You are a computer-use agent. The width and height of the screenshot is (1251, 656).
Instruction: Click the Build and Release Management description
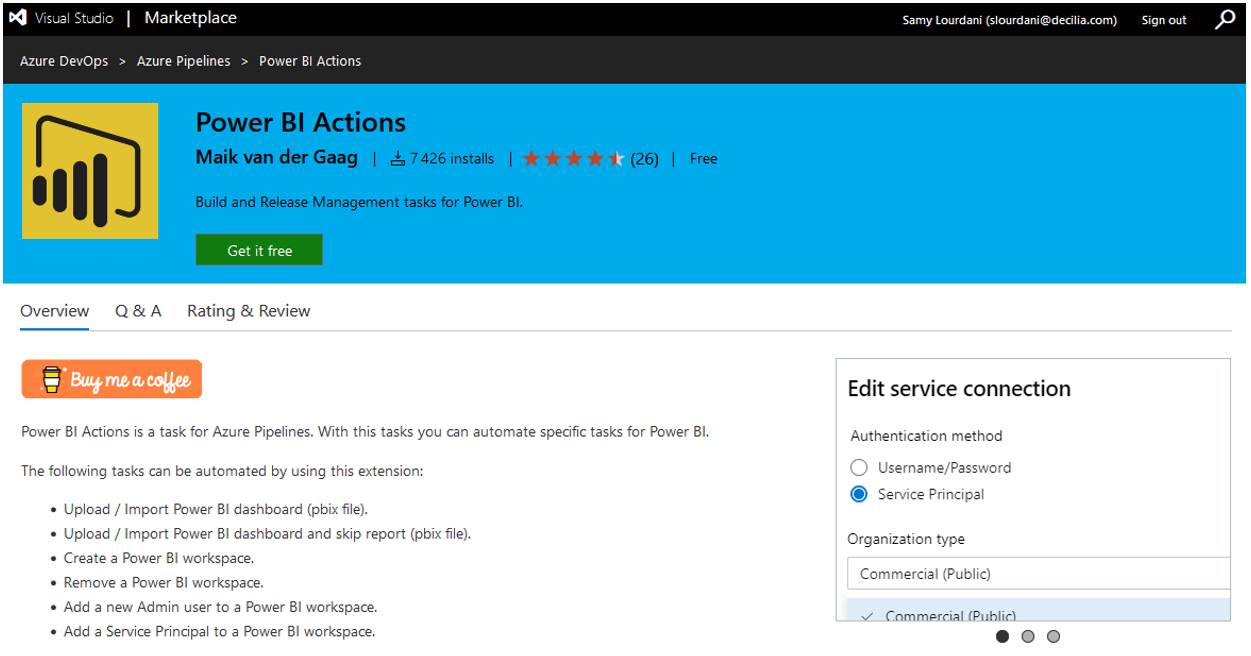pos(359,203)
